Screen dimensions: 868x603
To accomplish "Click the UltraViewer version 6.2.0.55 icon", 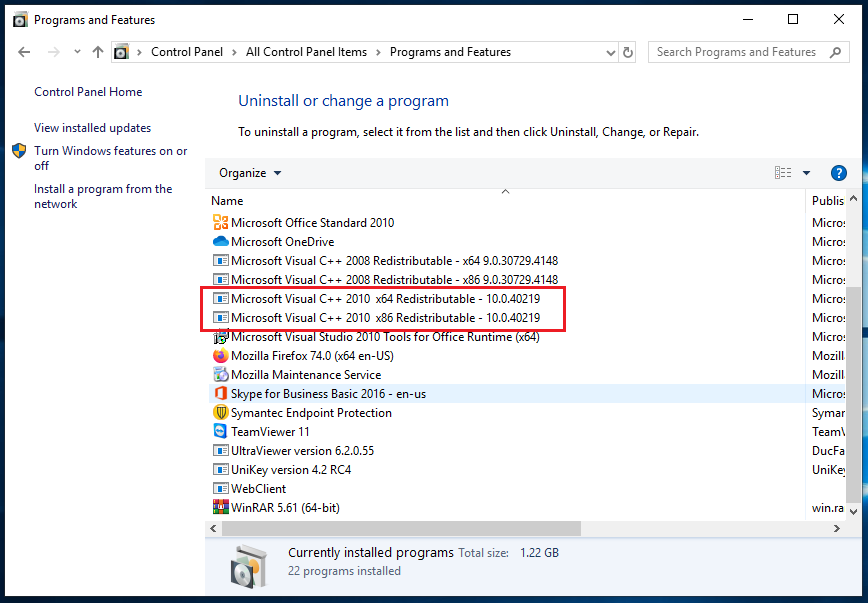I will (x=220, y=450).
